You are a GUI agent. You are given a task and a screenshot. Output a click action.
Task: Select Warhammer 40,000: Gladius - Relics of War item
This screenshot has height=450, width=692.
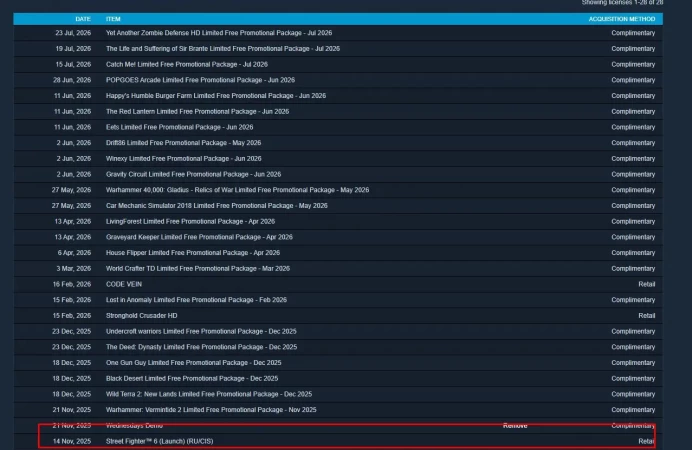click(x=237, y=190)
